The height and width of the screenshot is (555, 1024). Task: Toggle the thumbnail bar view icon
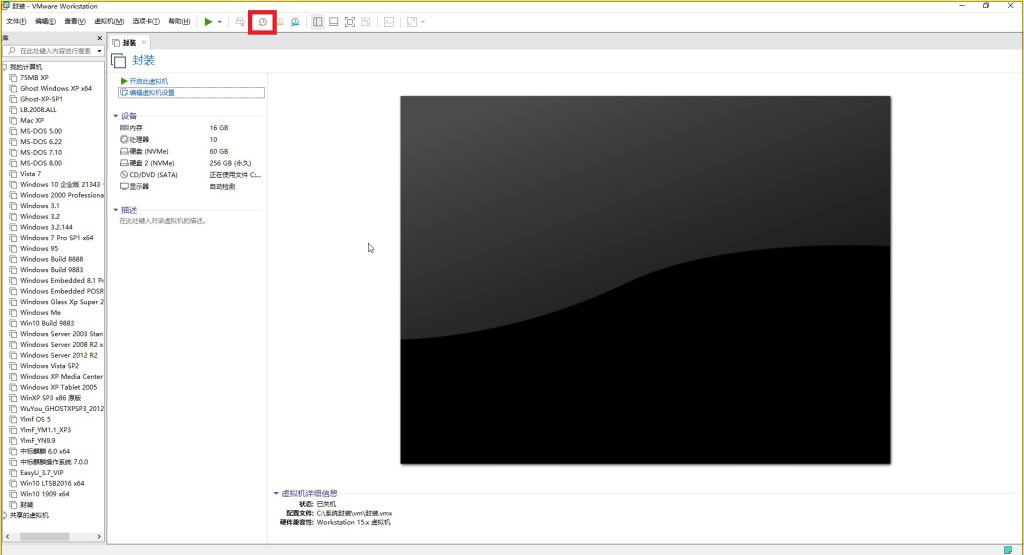tap(333, 21)
